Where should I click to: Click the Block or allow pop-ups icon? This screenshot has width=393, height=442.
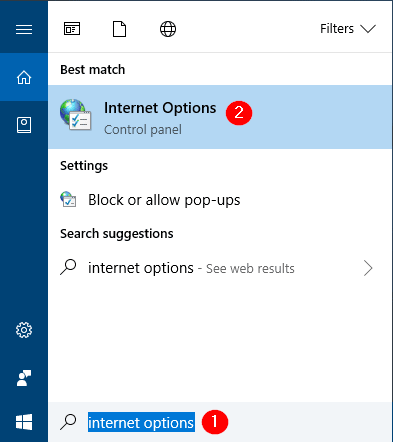pos(68,199)
